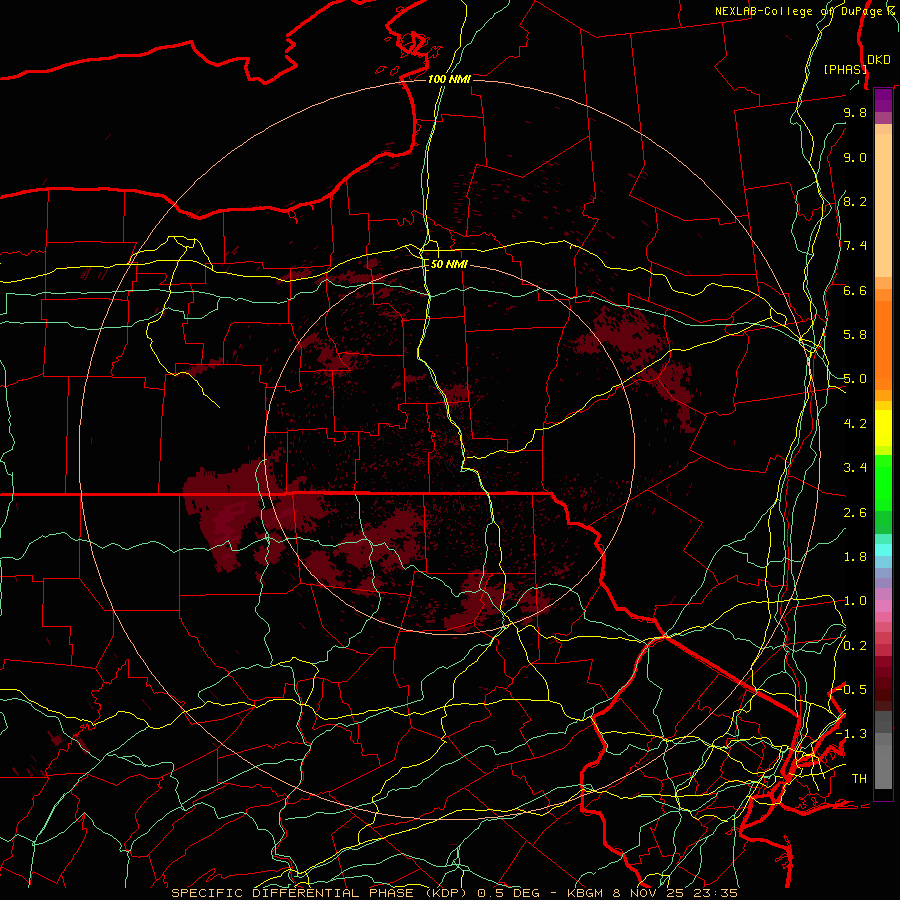Click the 8.2 value on the scale

[855, 201]
